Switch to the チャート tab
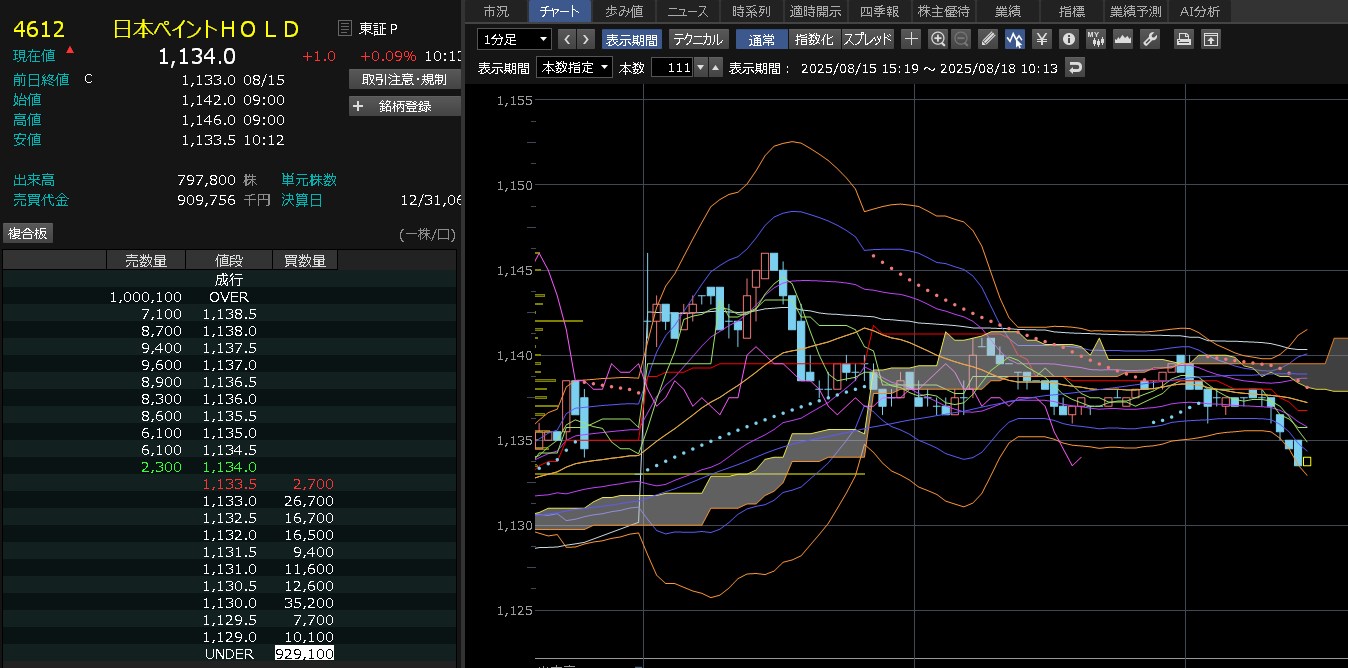Image resolution: width=1348 pixels, height=668 pixels. 560,11
